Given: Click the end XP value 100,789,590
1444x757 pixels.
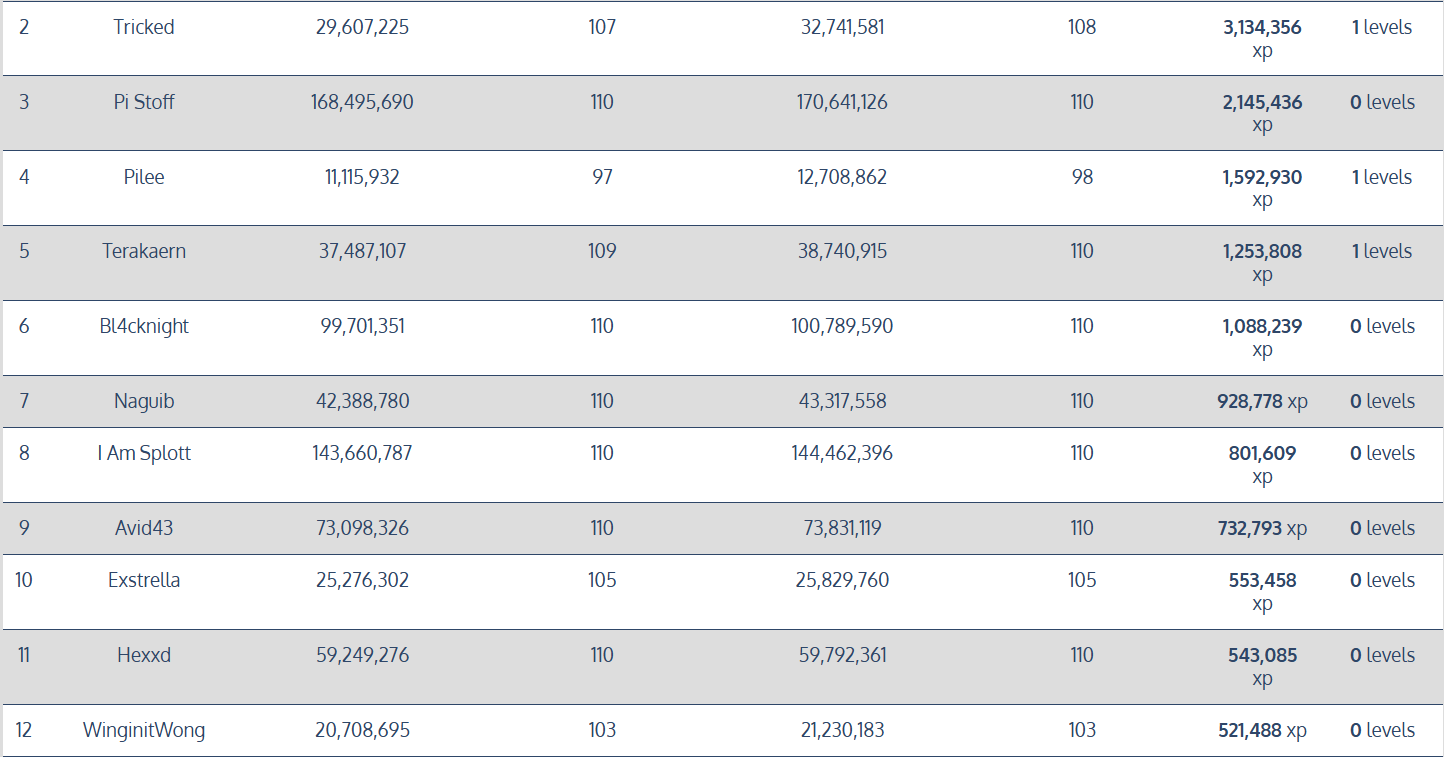Looking at the screenshot, I should click(x=842, y=326).
